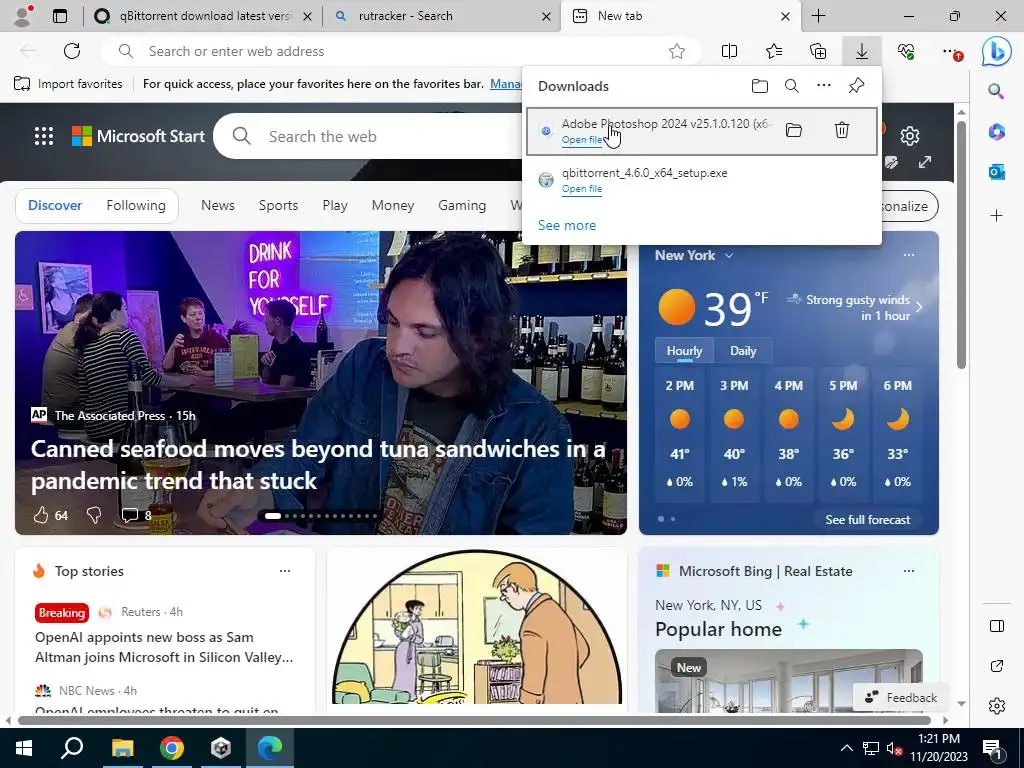Toggle sidebar visibility icon
The image size is (1024, 768).
coord(997,626)
